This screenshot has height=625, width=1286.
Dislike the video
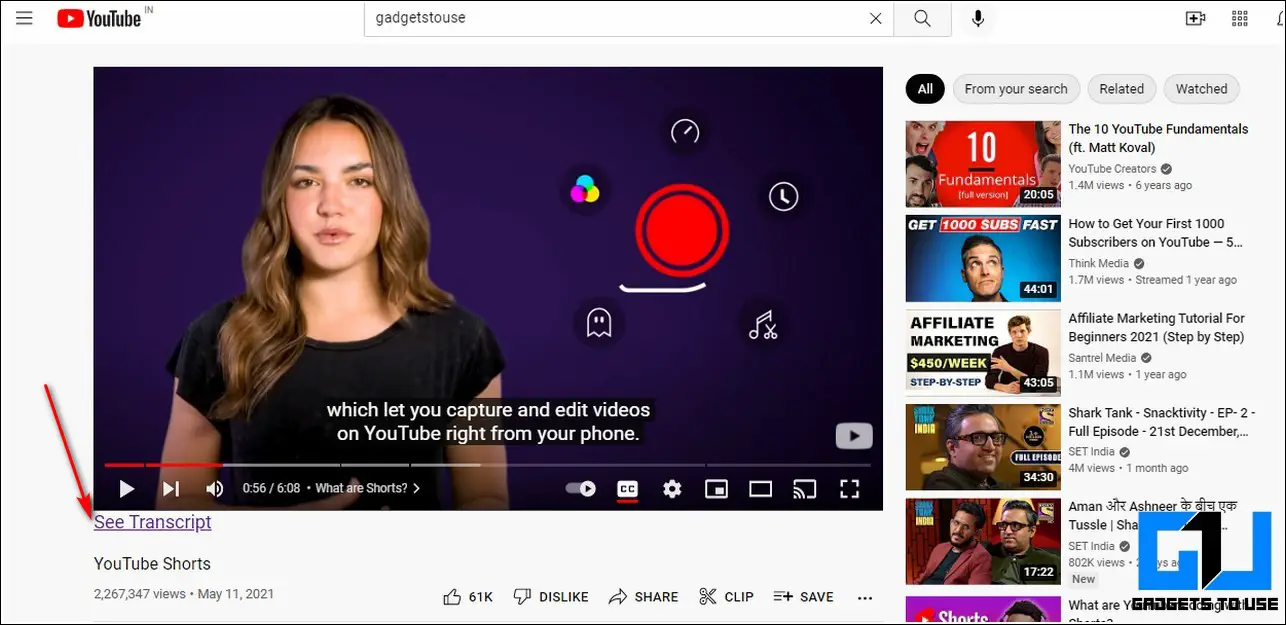[551, 597]
